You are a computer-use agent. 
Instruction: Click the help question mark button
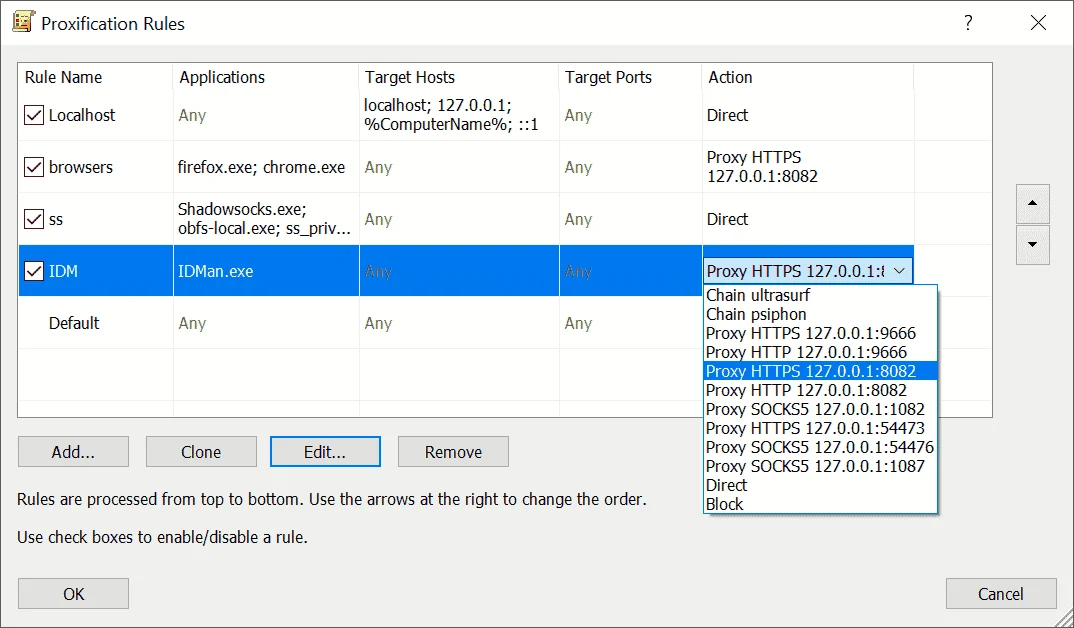pyautogui.click(x=968, y=23)
